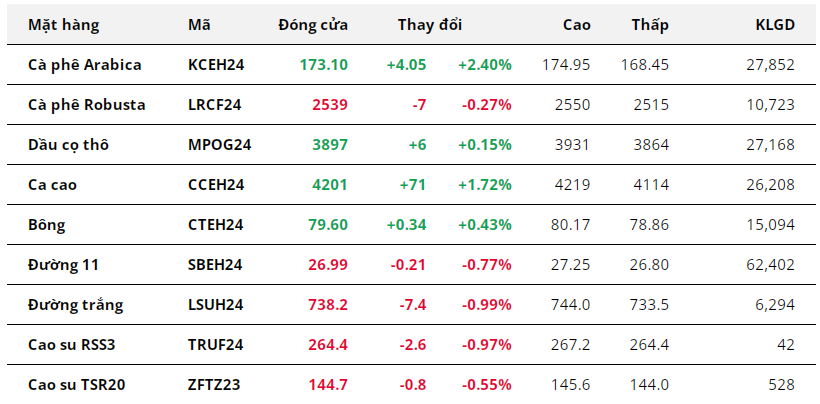
Task: Click the "Mã" column header
Action: 199,25
